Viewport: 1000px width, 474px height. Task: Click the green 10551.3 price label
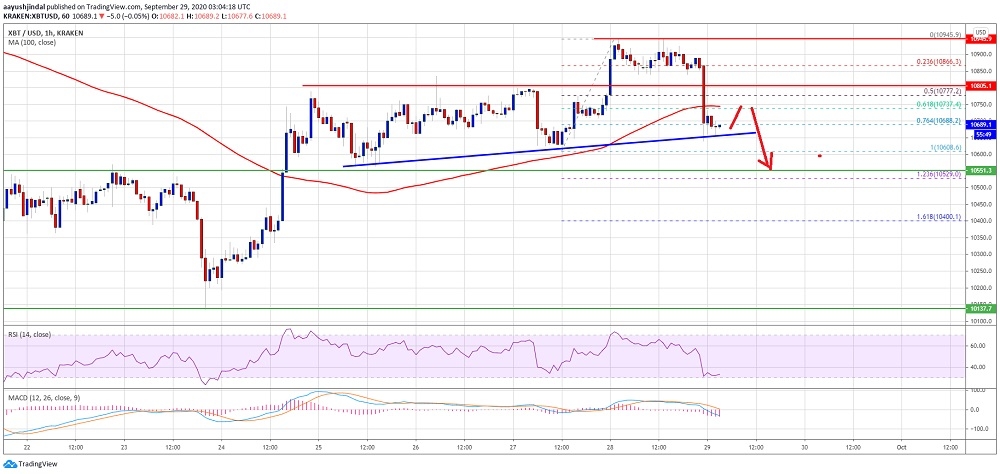980,171
